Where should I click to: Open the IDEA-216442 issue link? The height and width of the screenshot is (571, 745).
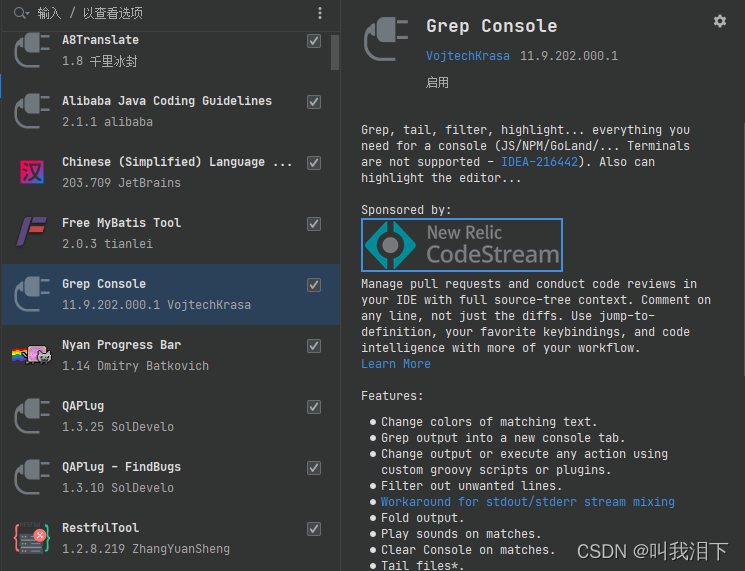tap(539, 162)
